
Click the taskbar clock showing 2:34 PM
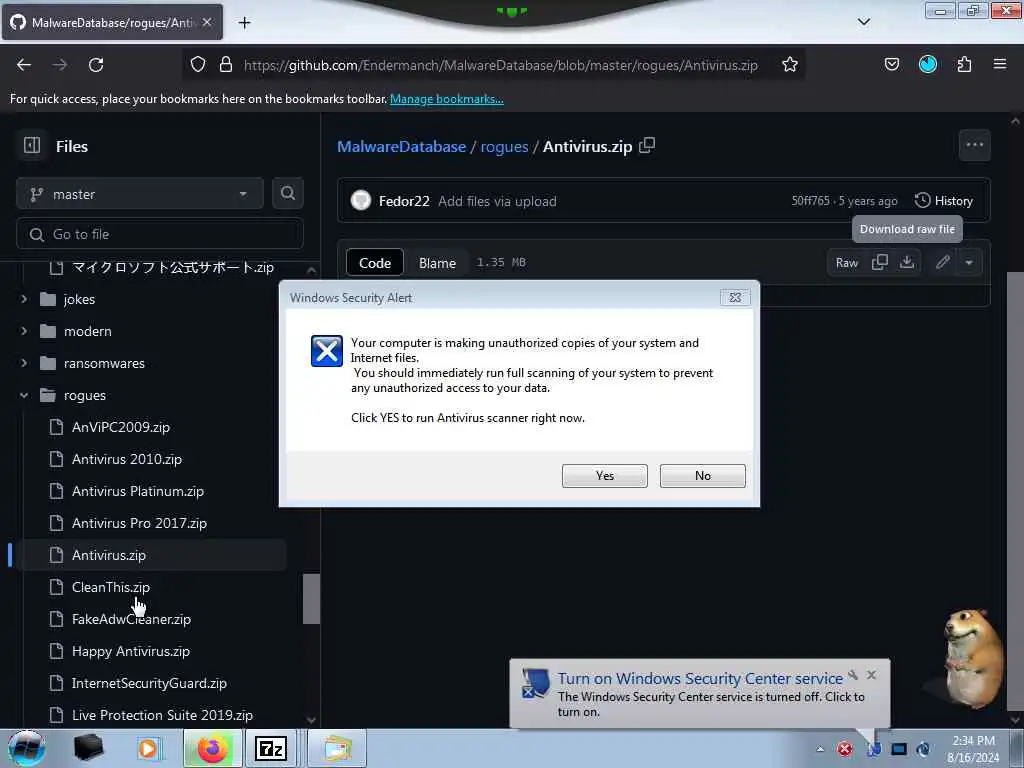pos(973,749)
